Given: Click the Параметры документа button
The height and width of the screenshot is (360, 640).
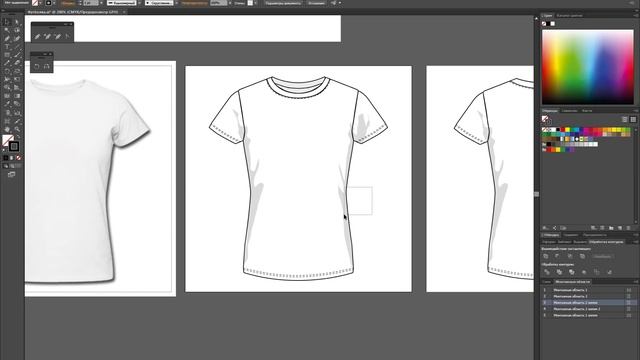Looking at the screenshot, I should tap(283, 3).
